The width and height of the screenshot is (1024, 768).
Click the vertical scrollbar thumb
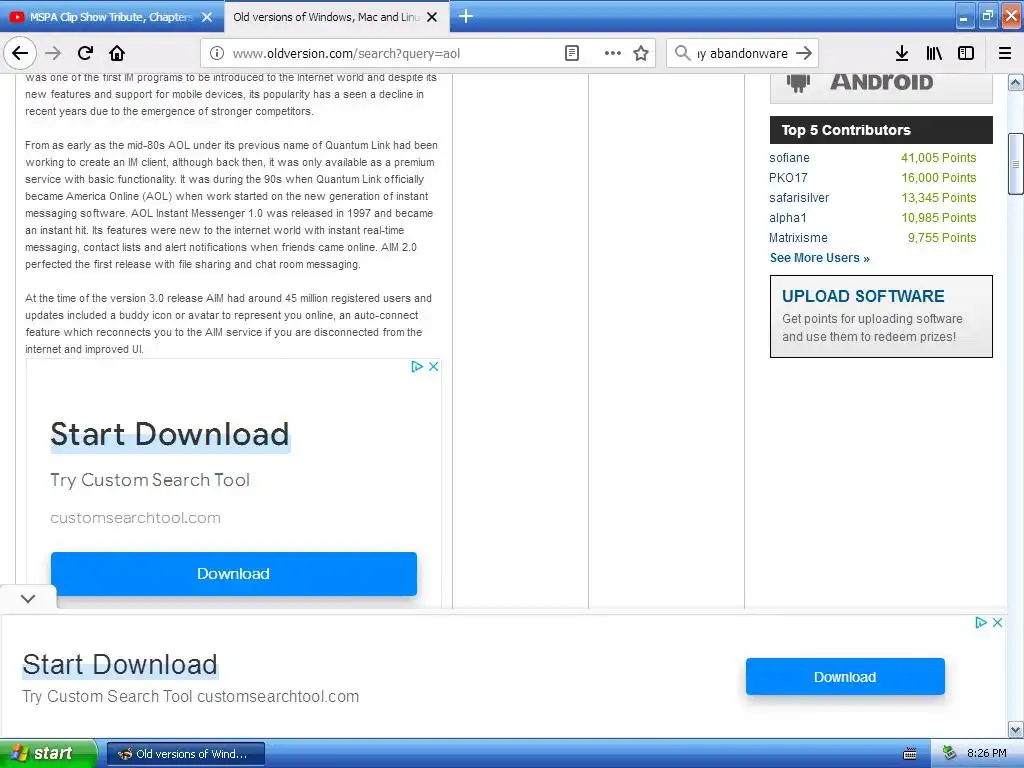coord(1016,164)
